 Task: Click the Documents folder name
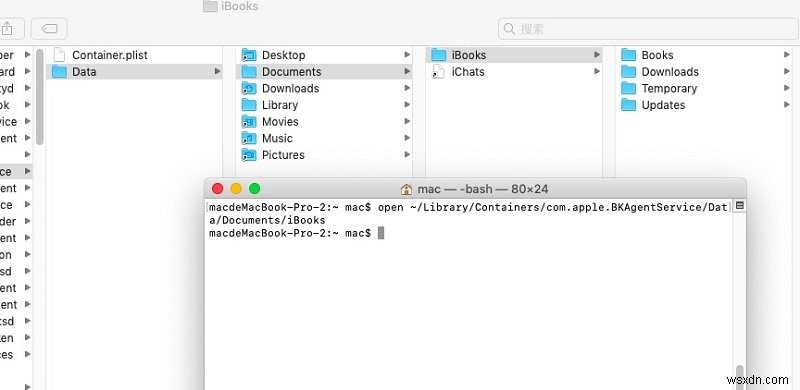point(292,72)
